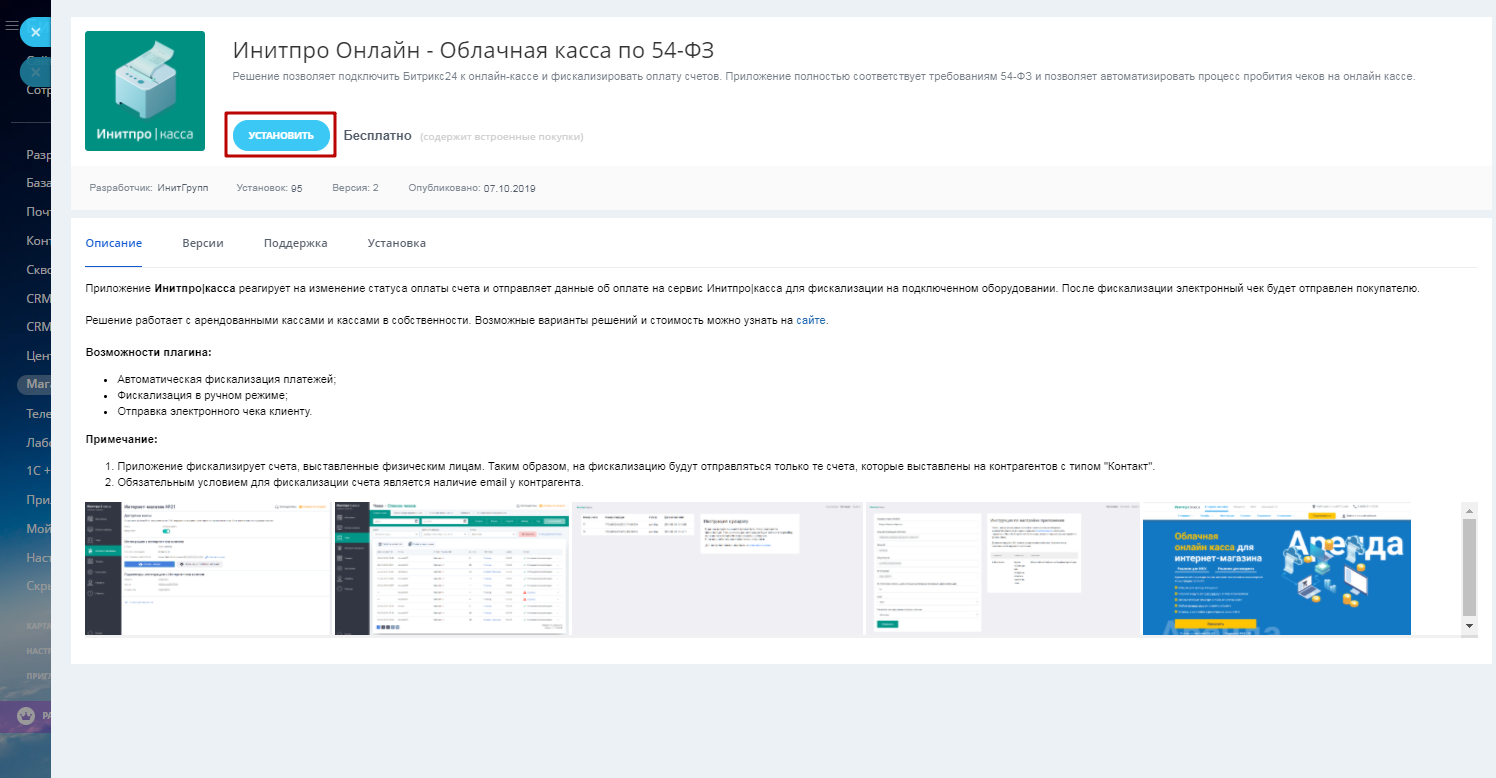Click paragraph 'Решение работает с арендованными кассами'
Image resolution: width=1496 pixels, height=778 pixels.
pos(457,320)
